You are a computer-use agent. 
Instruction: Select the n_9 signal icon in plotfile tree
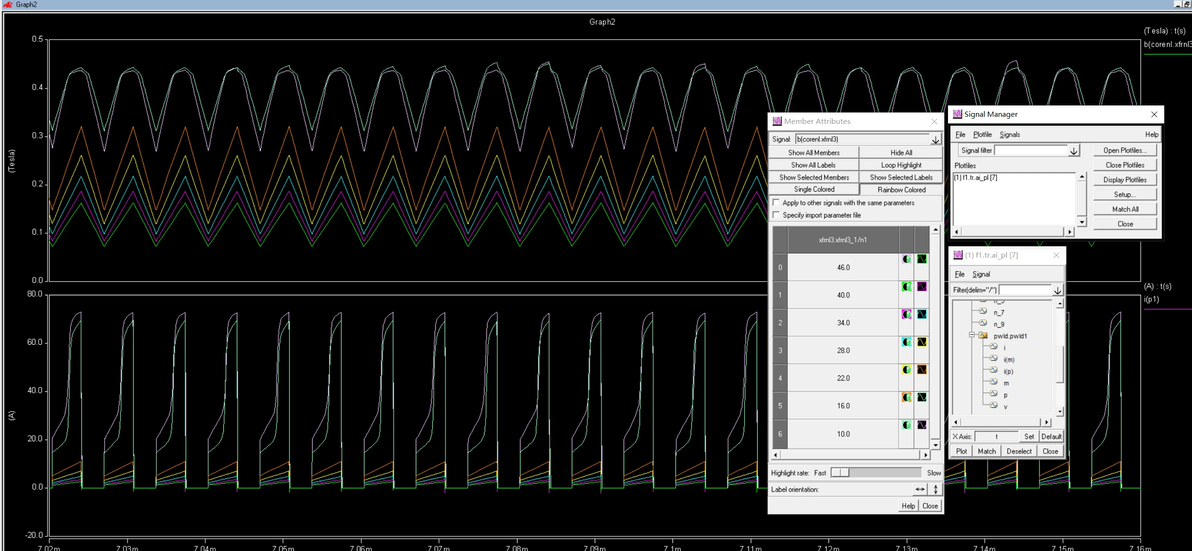coord(982,324)
